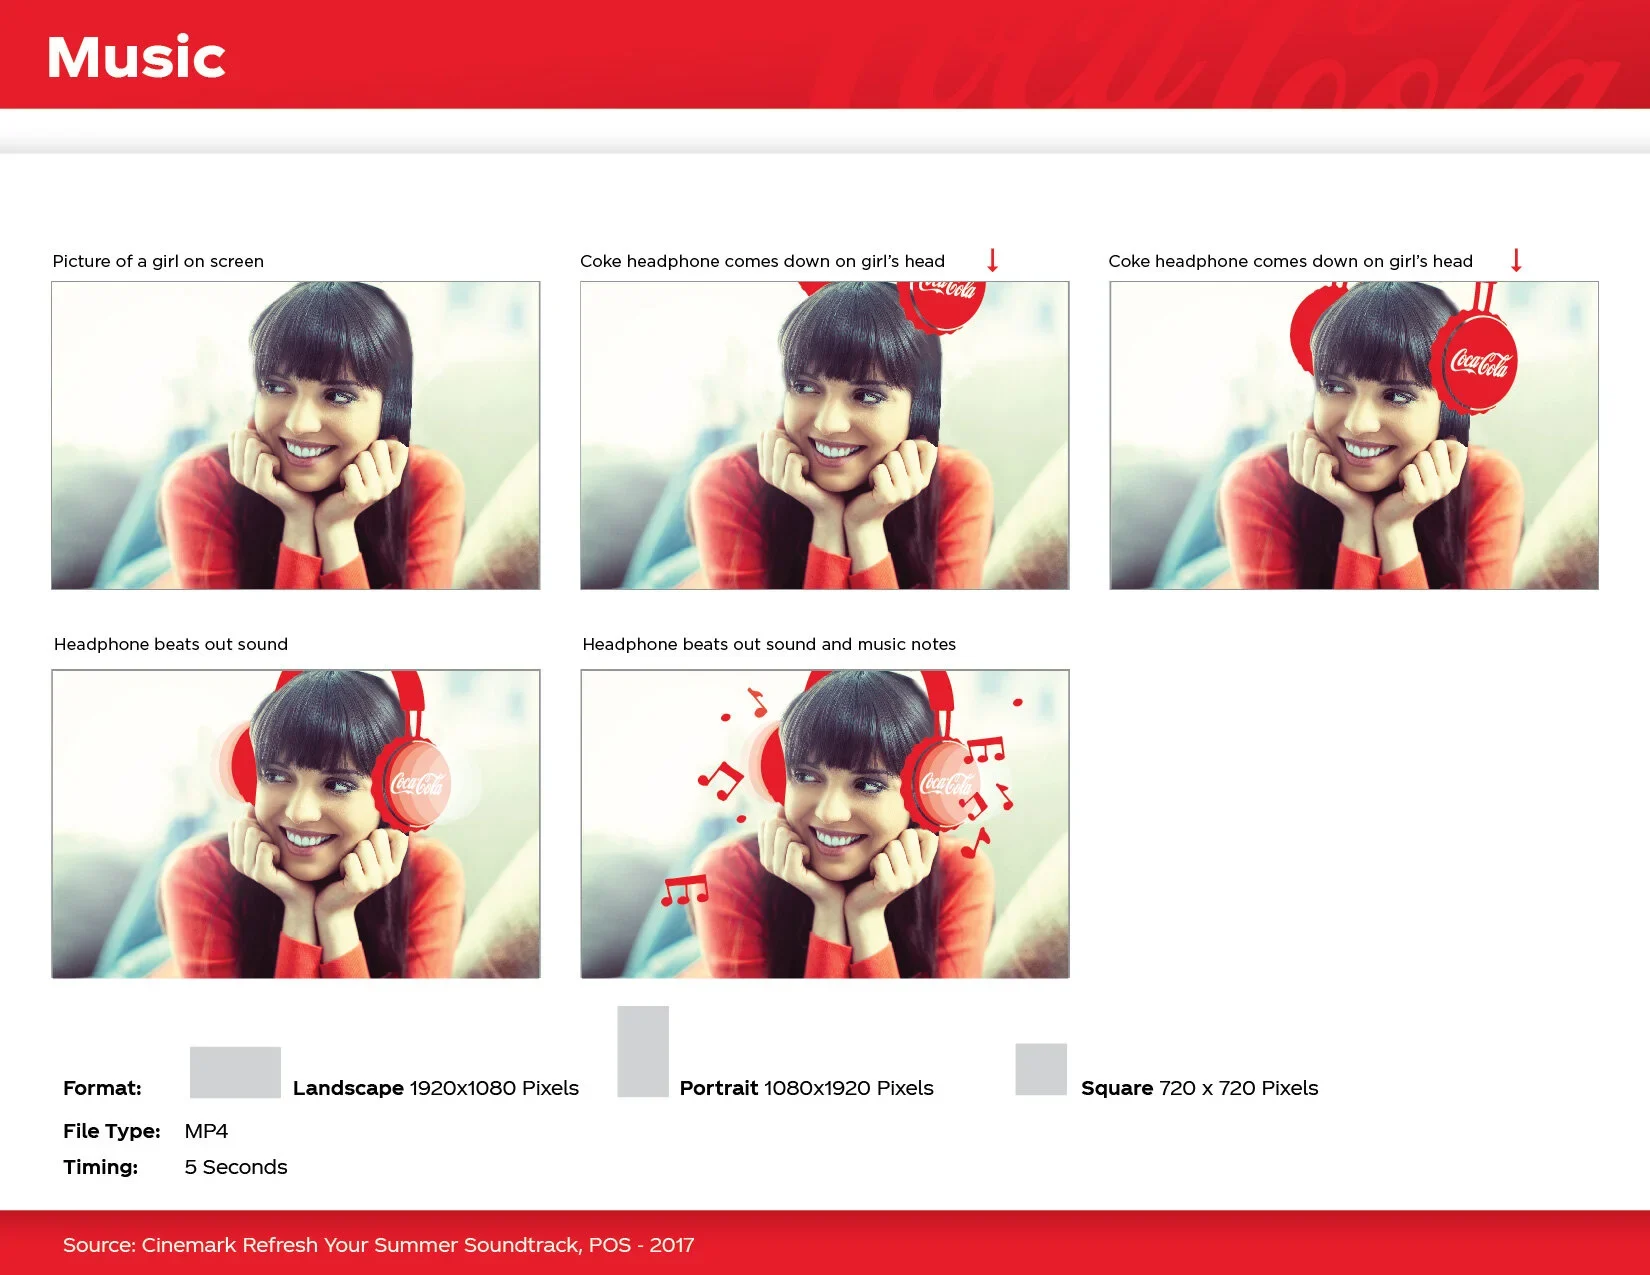Click the caption 'Picture of a girl on screen'
Screen dimensions: 1650x1275
click(158, 261)
